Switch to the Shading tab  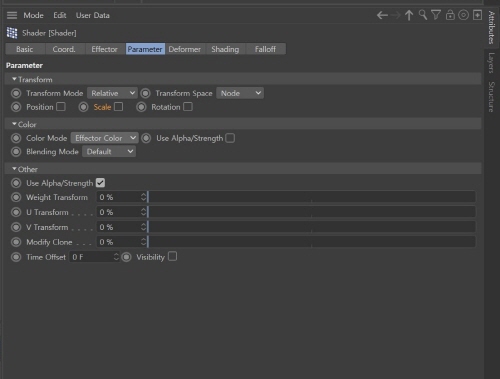[x=225, y=49]
